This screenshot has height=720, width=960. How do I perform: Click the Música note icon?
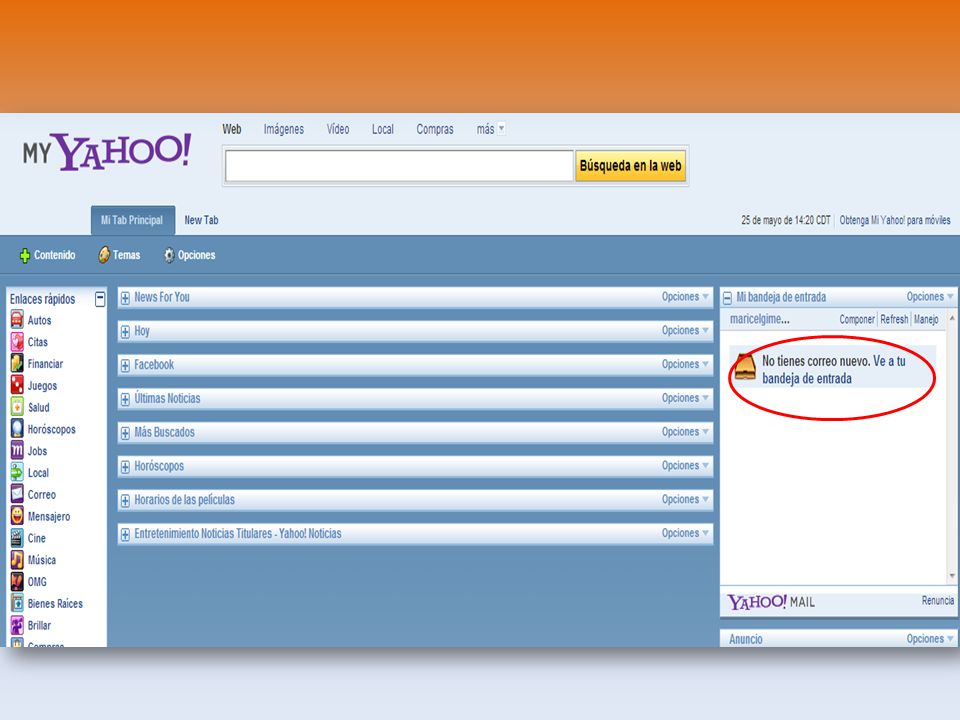(x=17, y=560)
